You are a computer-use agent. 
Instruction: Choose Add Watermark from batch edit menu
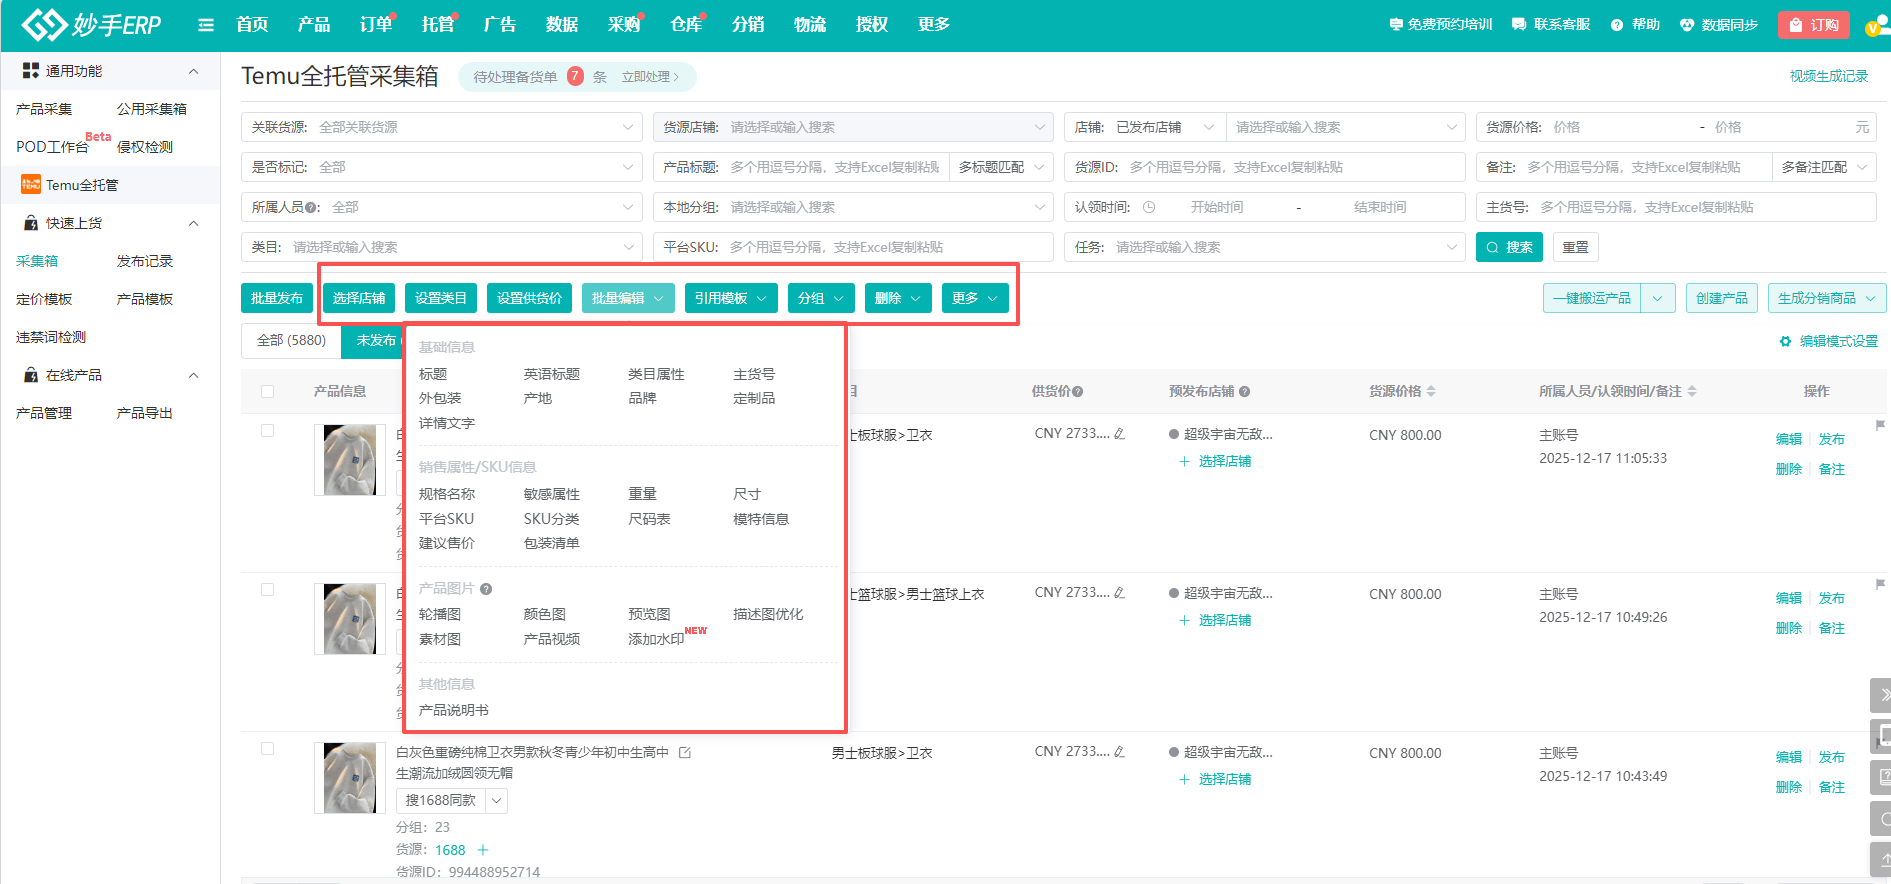click(x=656, y=639)
